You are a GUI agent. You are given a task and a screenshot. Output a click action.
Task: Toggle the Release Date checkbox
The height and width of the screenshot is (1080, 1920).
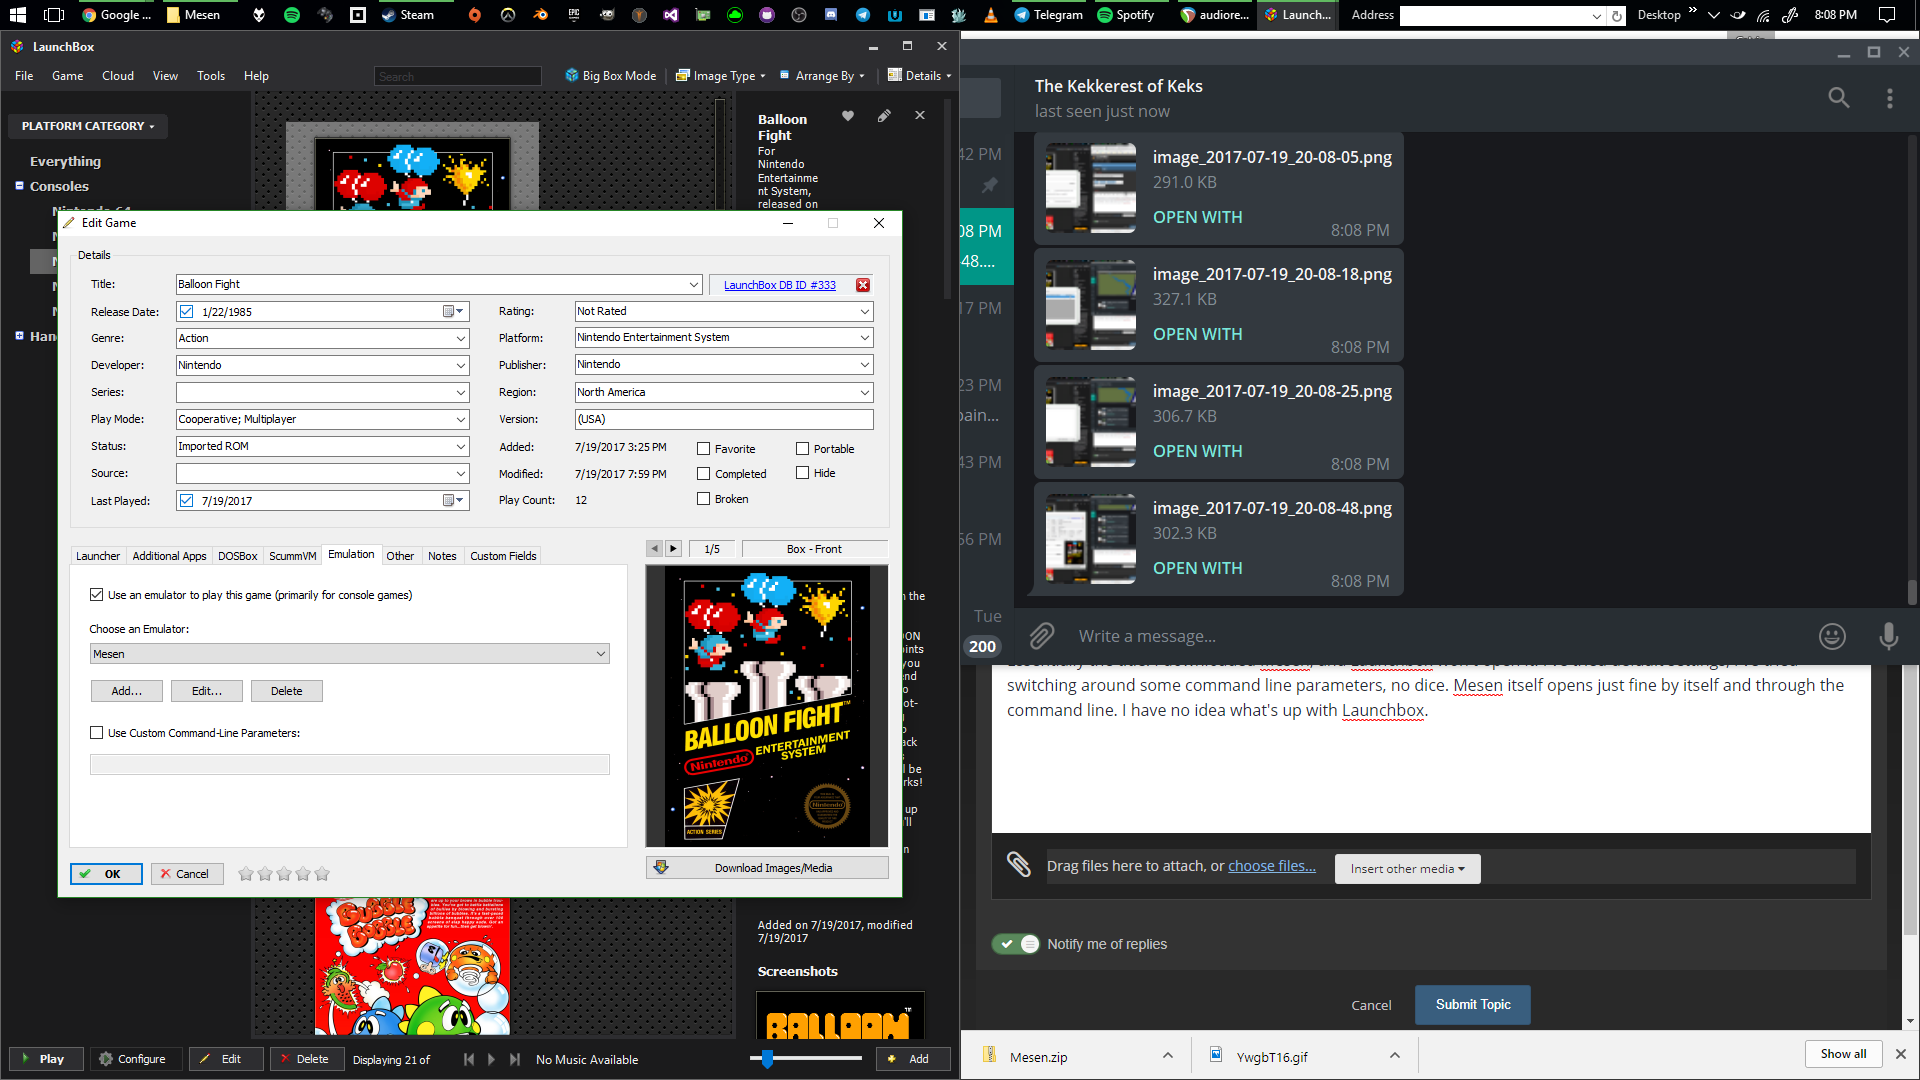tap(186, 312)
